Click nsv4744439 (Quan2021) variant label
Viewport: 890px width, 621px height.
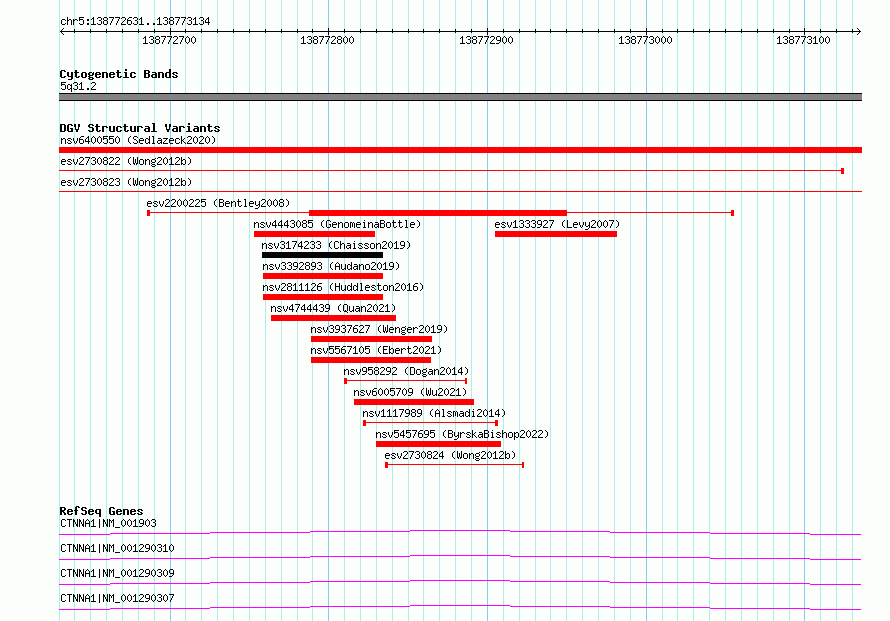point(333,308)
